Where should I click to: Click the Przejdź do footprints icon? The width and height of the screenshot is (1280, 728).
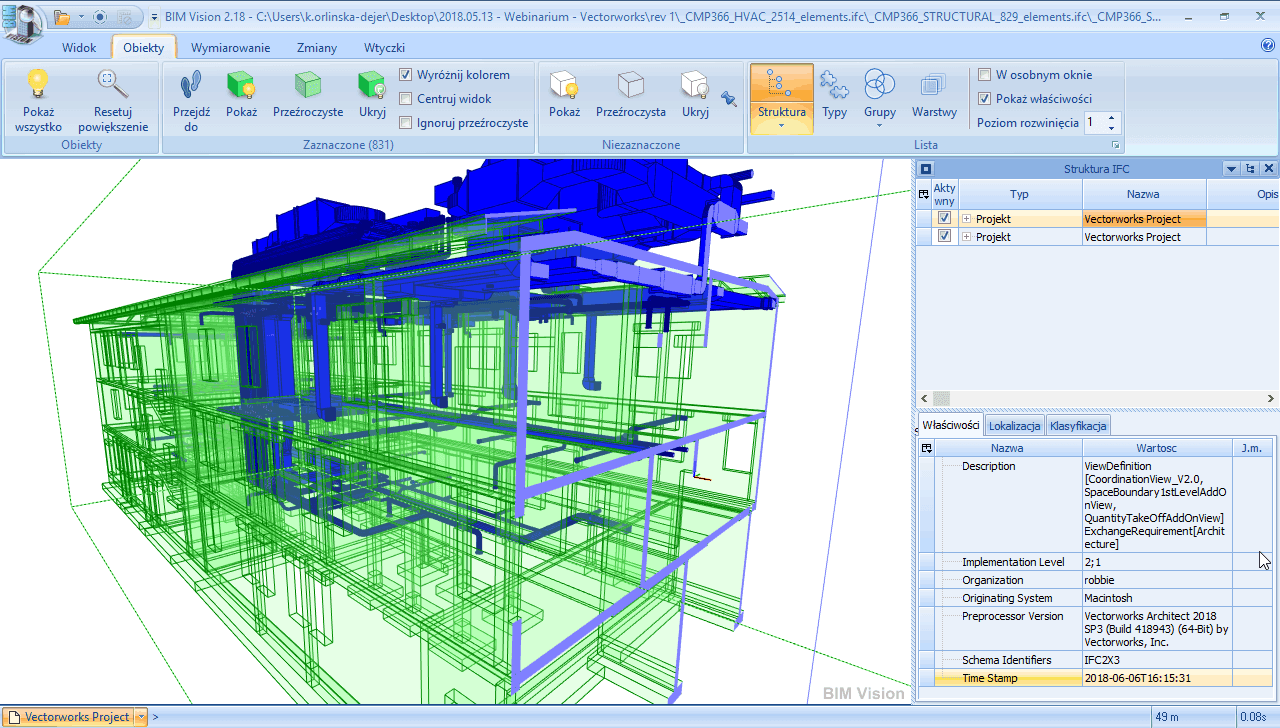click(x=191, y=84)
